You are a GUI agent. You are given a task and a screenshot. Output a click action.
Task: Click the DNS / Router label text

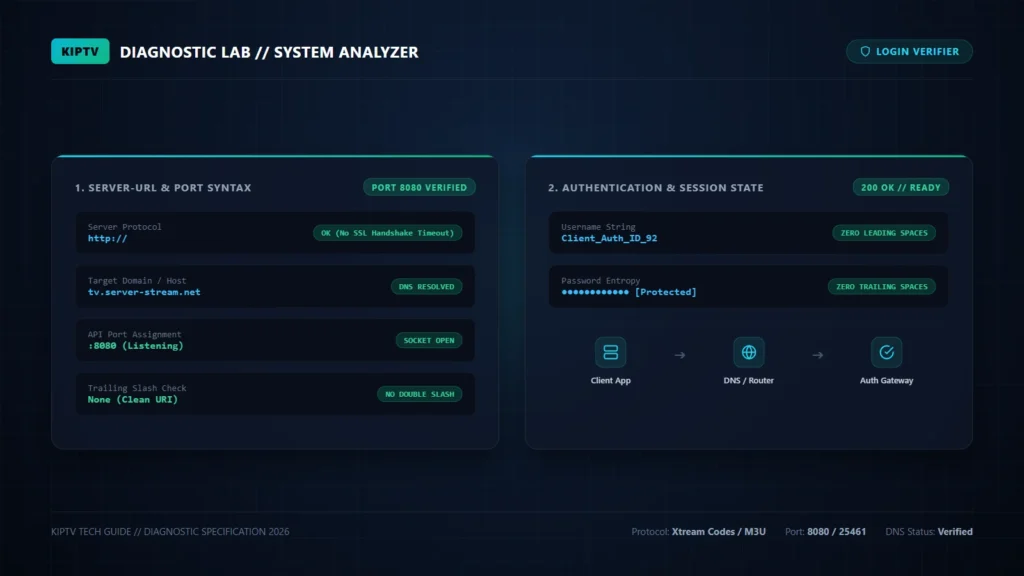pyautogui.click(x=748, y=381)
